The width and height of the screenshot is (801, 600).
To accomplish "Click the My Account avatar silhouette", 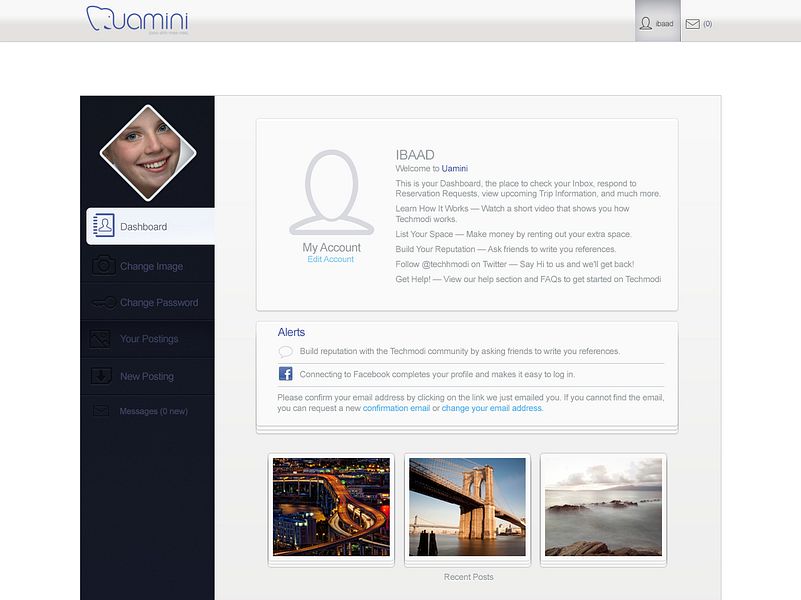I will [332, 193].
